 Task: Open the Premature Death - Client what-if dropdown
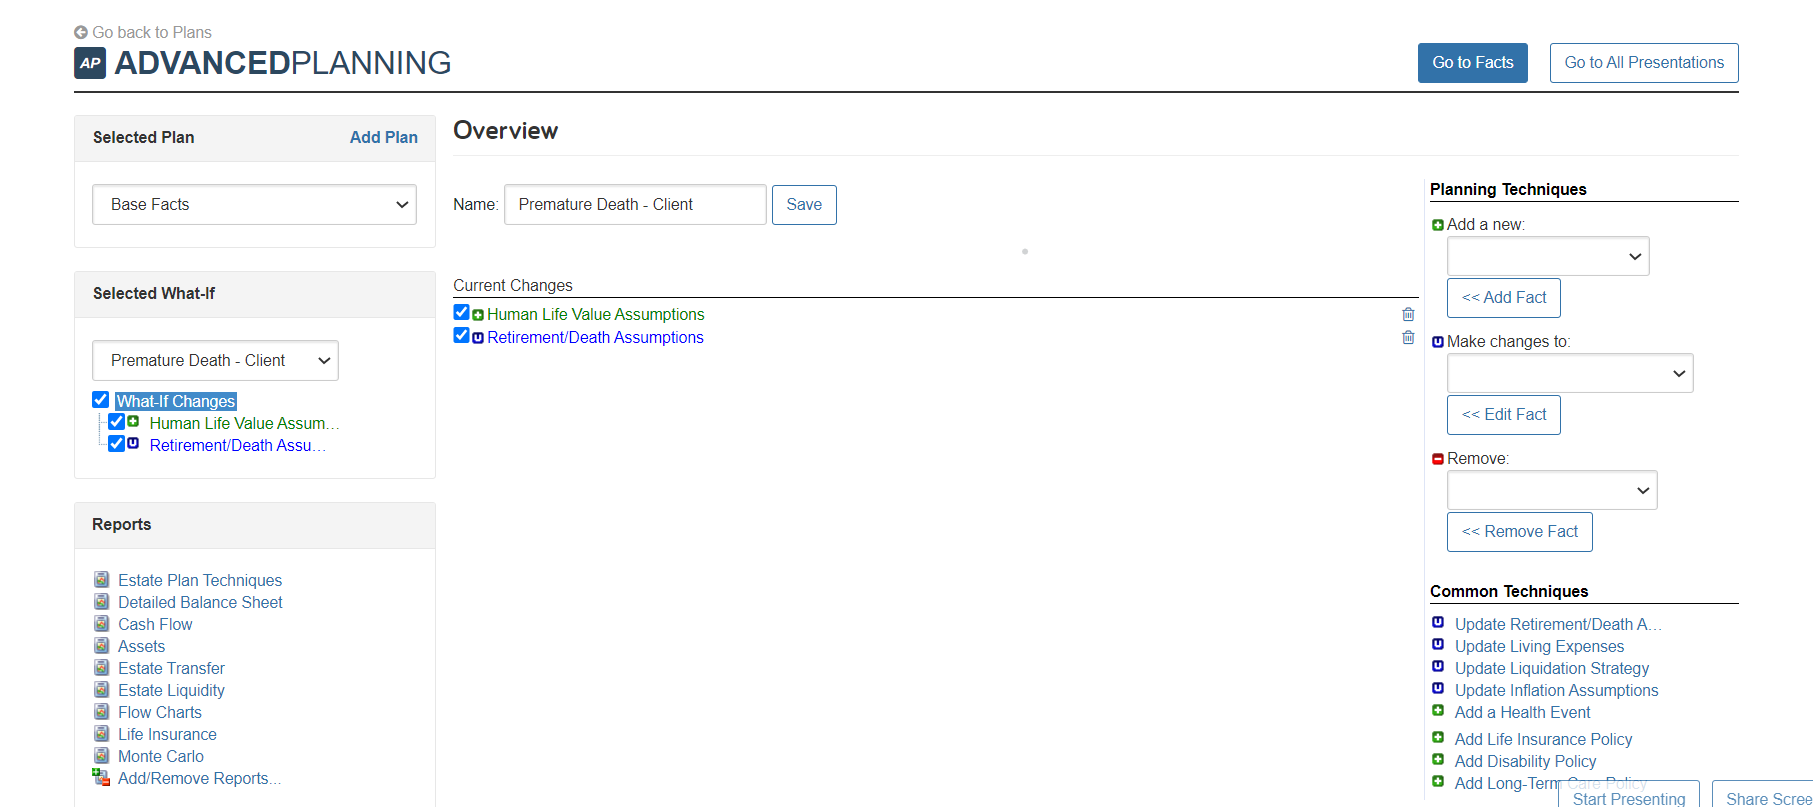pos(216,360)
